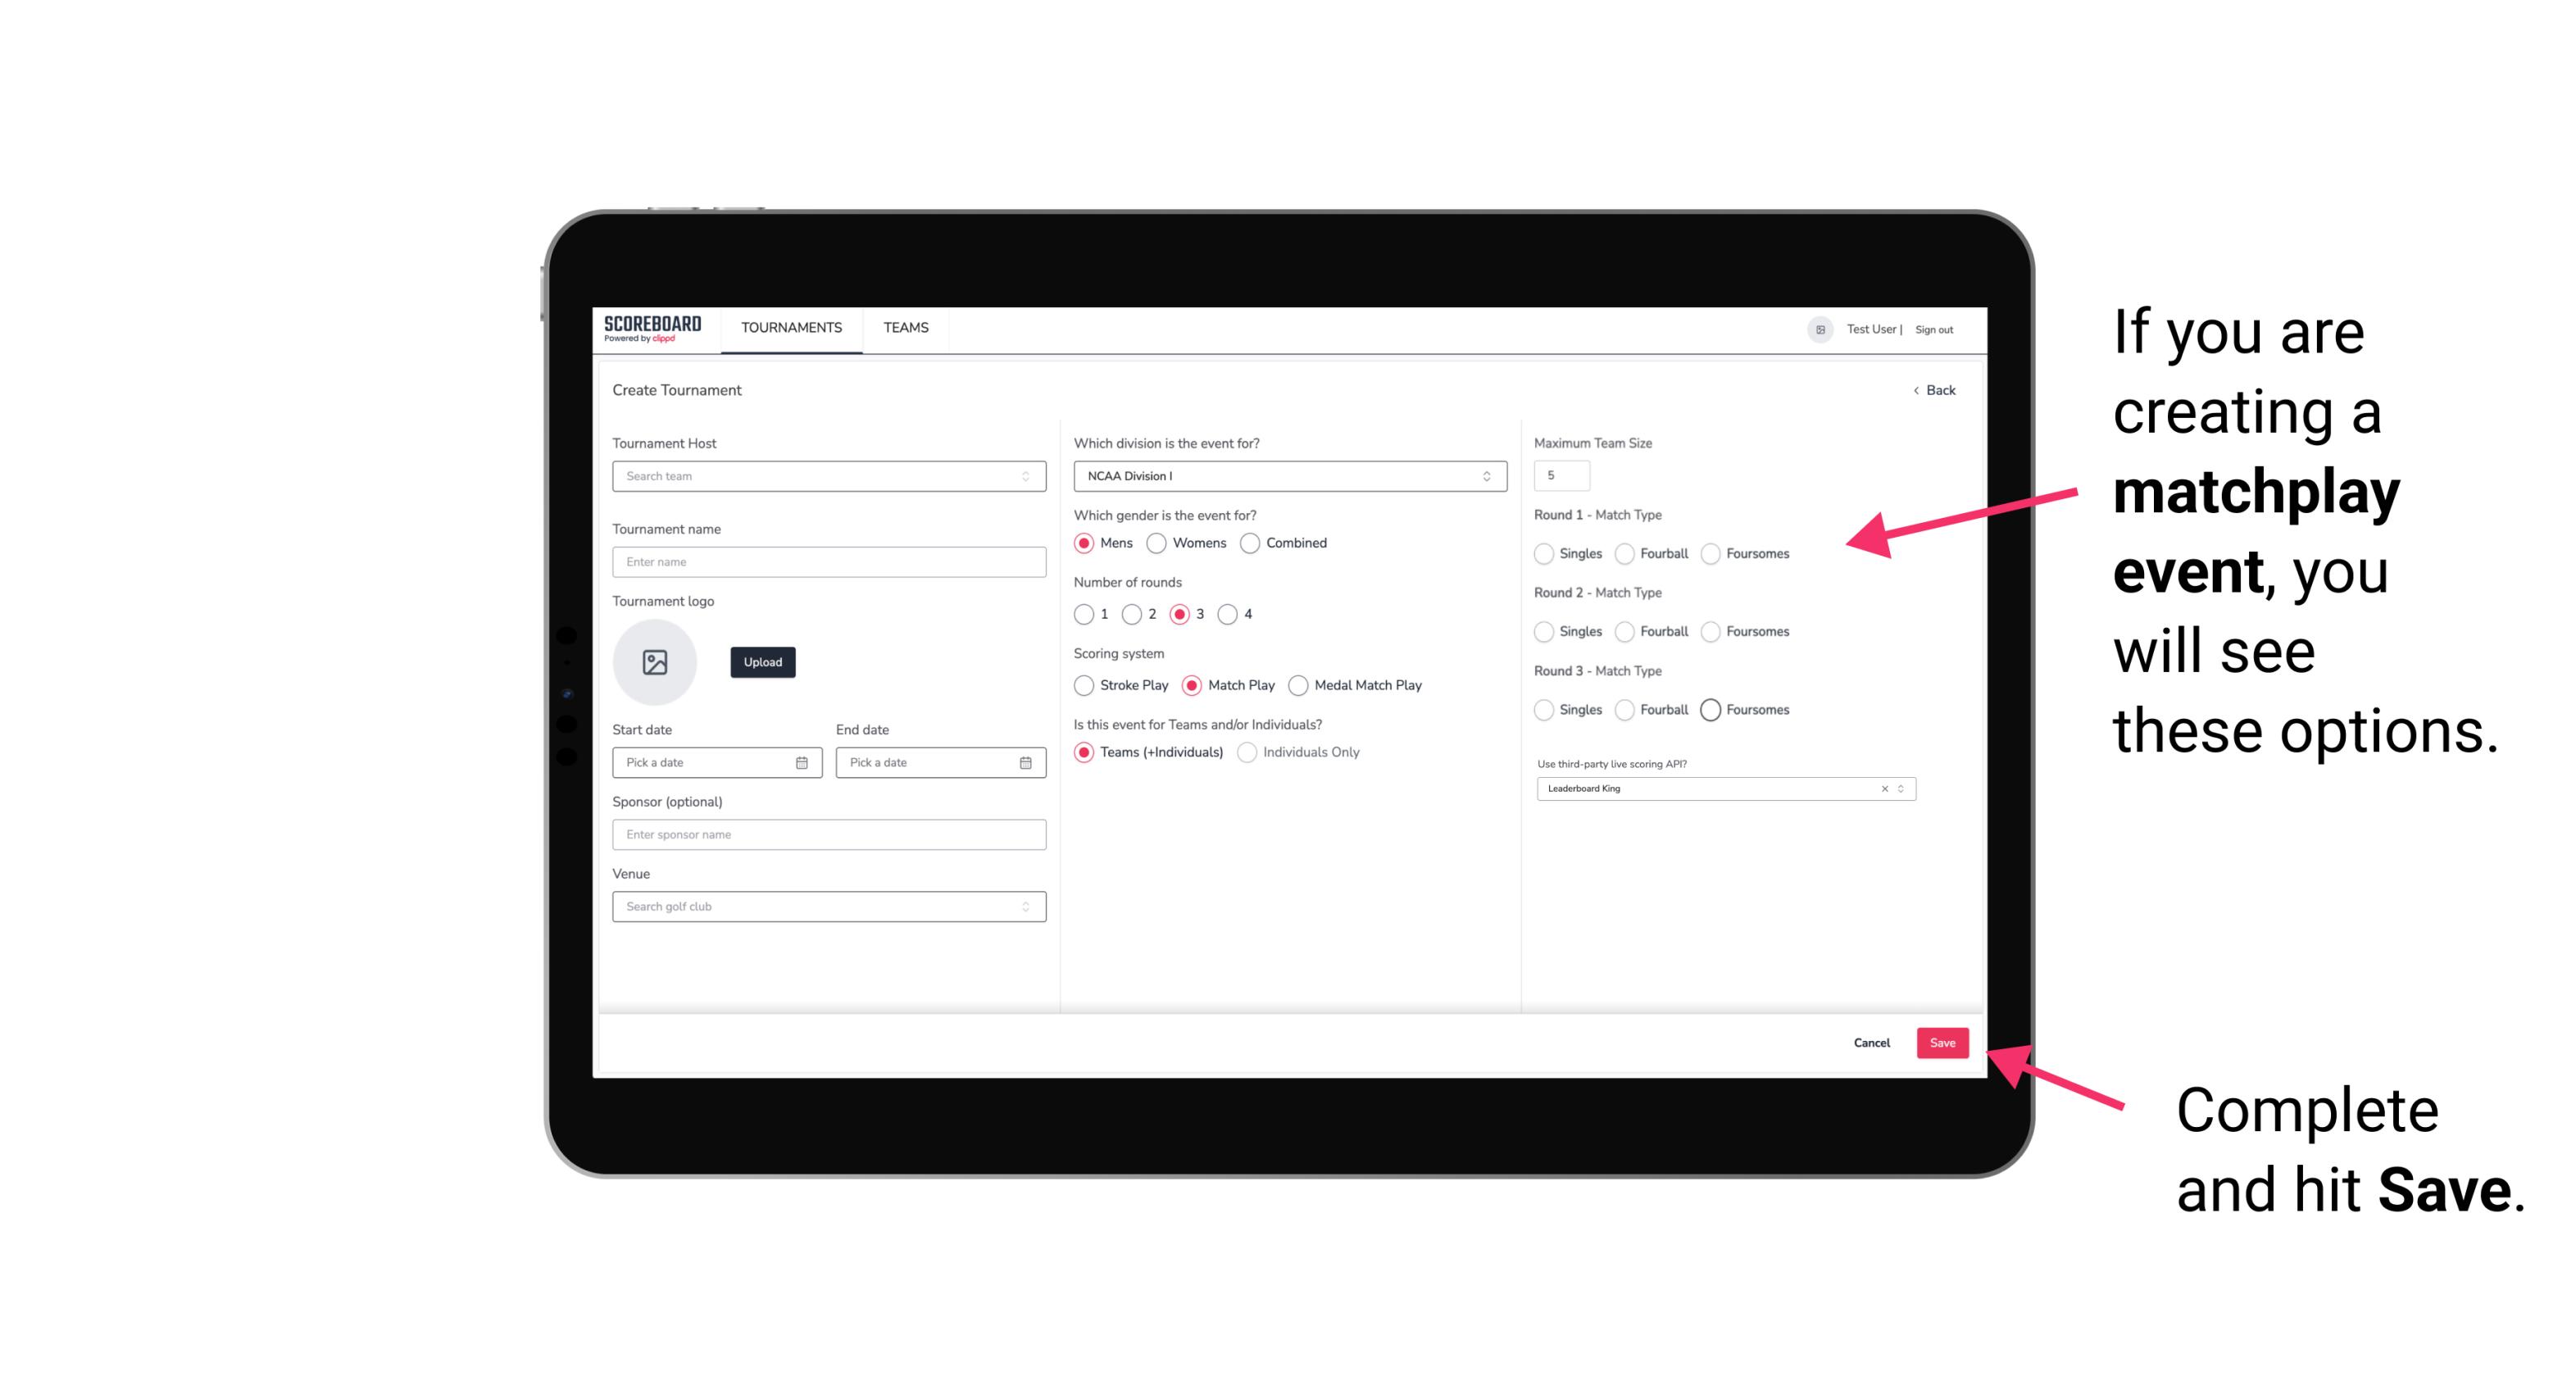Switch to the TOURNAMENTS tab
The width and height of the screenshot is (2576, 1386).
pyautogui.click(x=790, y=328)
